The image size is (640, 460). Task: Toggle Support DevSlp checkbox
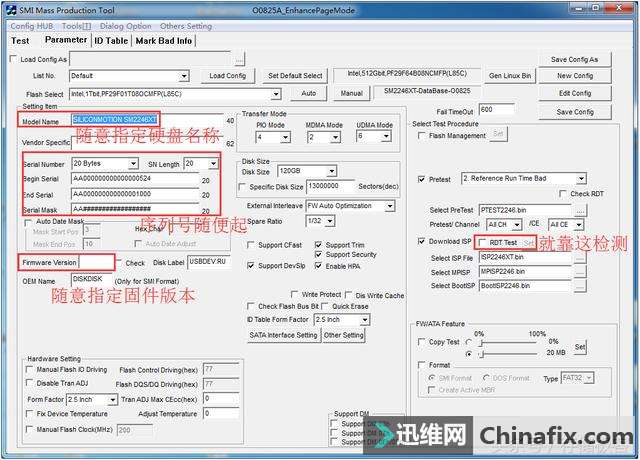[x=251, y=266]
